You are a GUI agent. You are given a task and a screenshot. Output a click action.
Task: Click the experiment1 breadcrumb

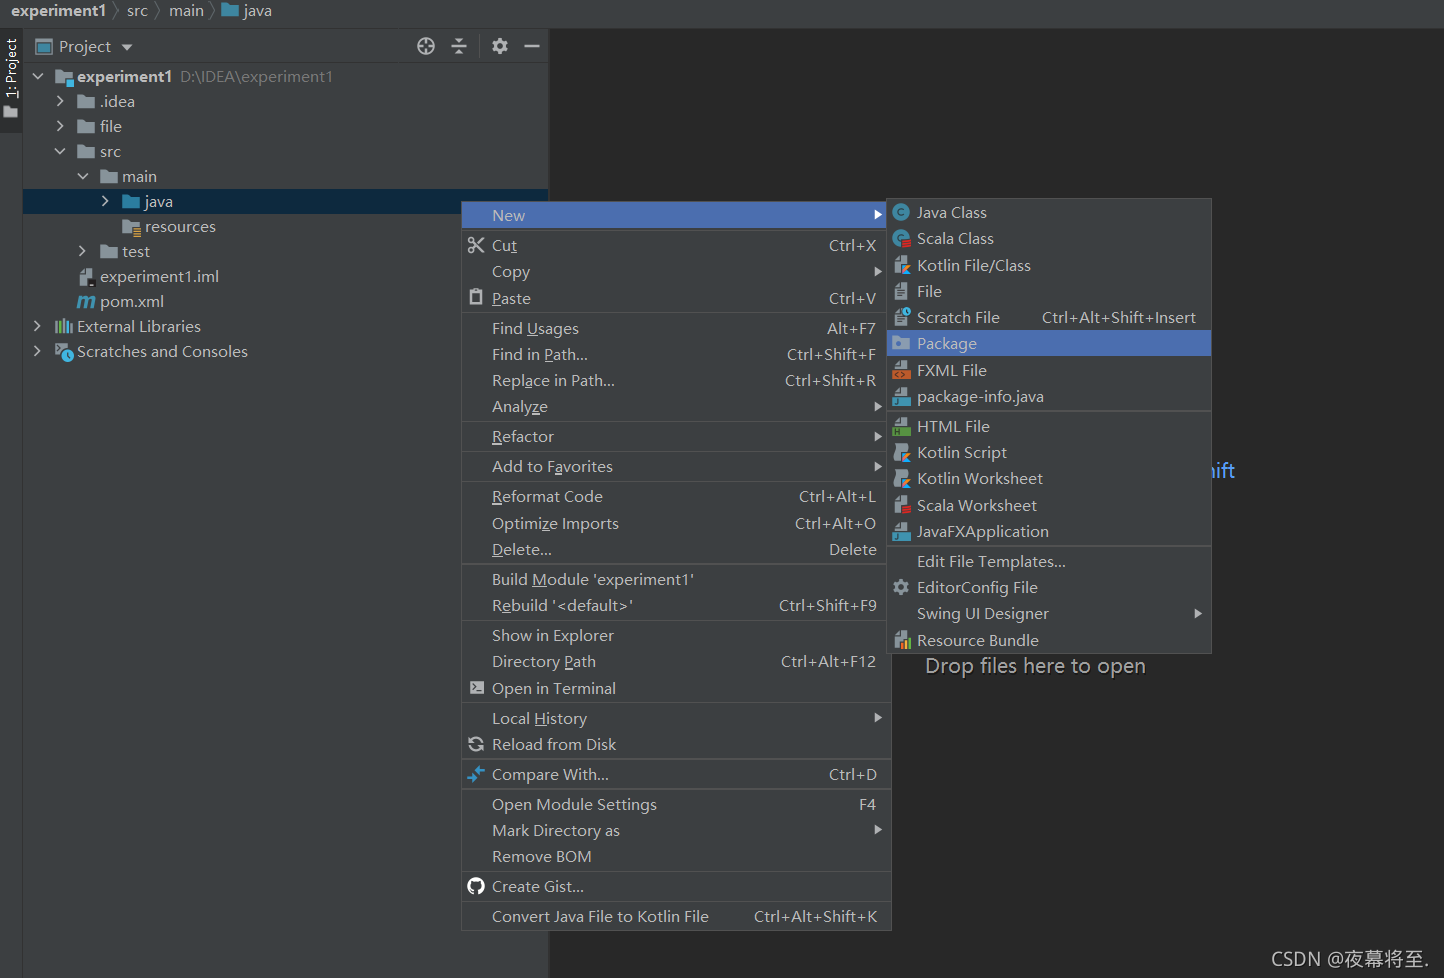[x=58, y=11]
